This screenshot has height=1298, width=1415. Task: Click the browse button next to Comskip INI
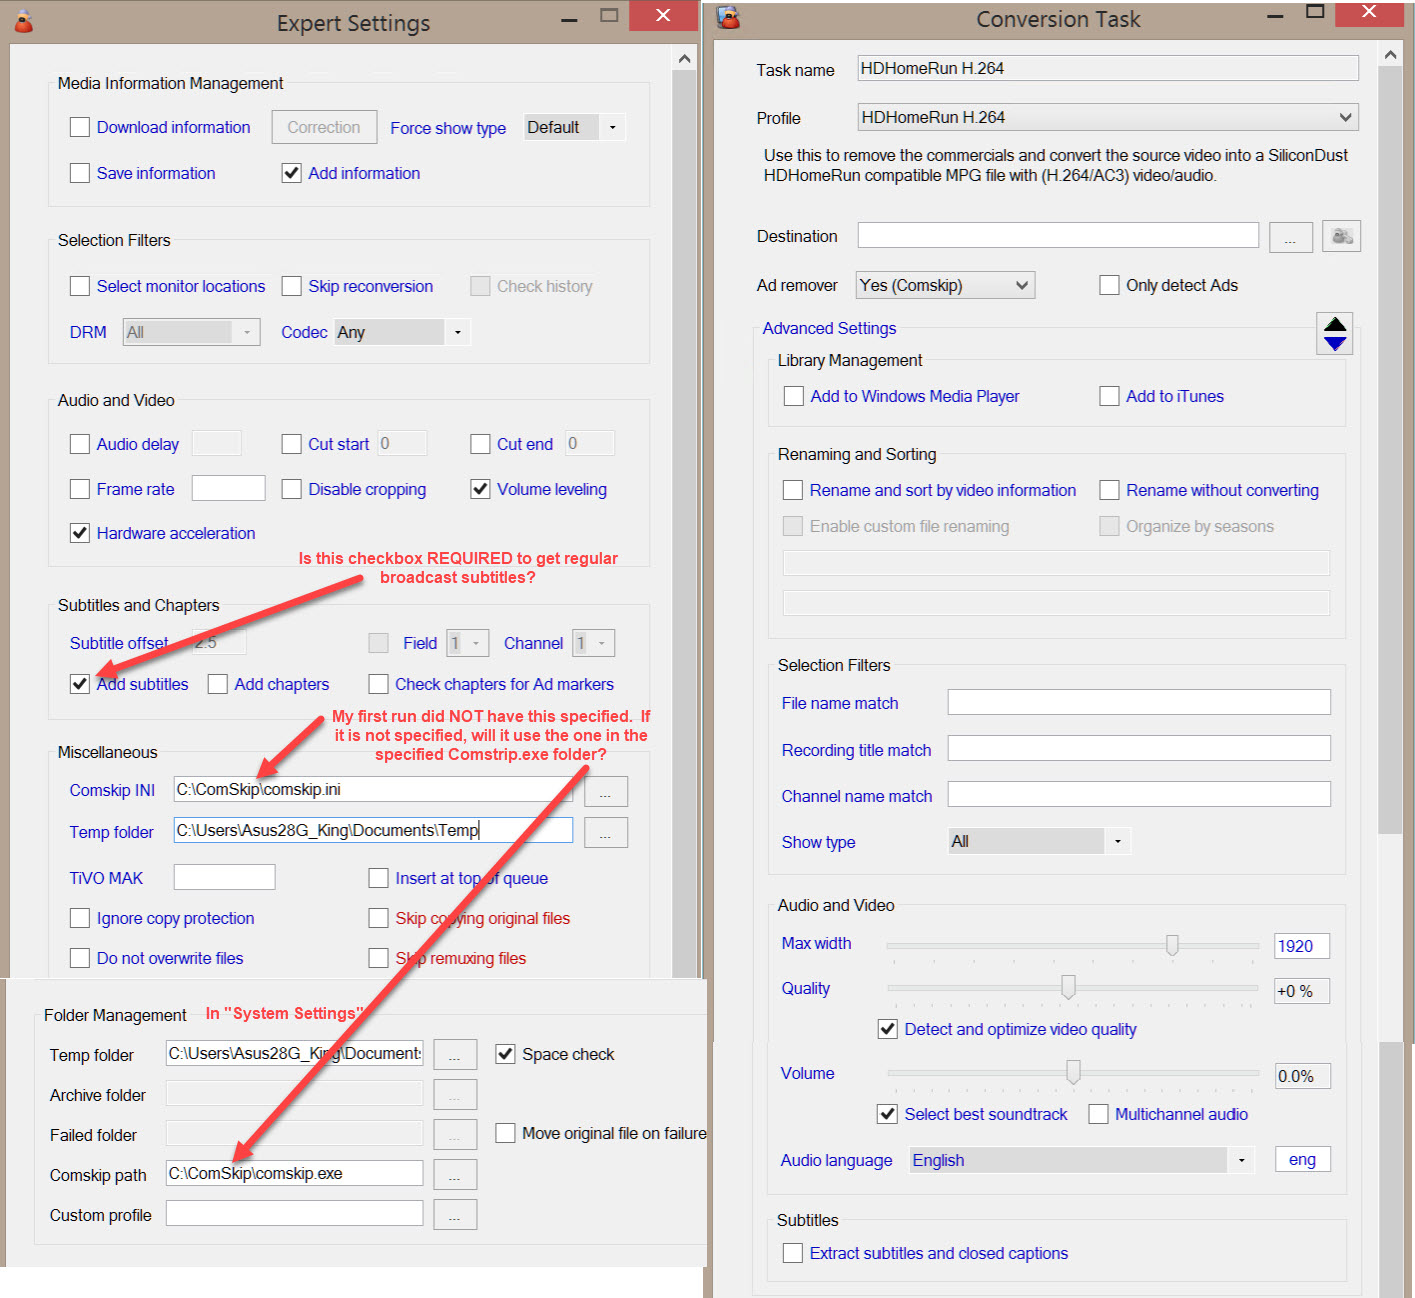605,792
